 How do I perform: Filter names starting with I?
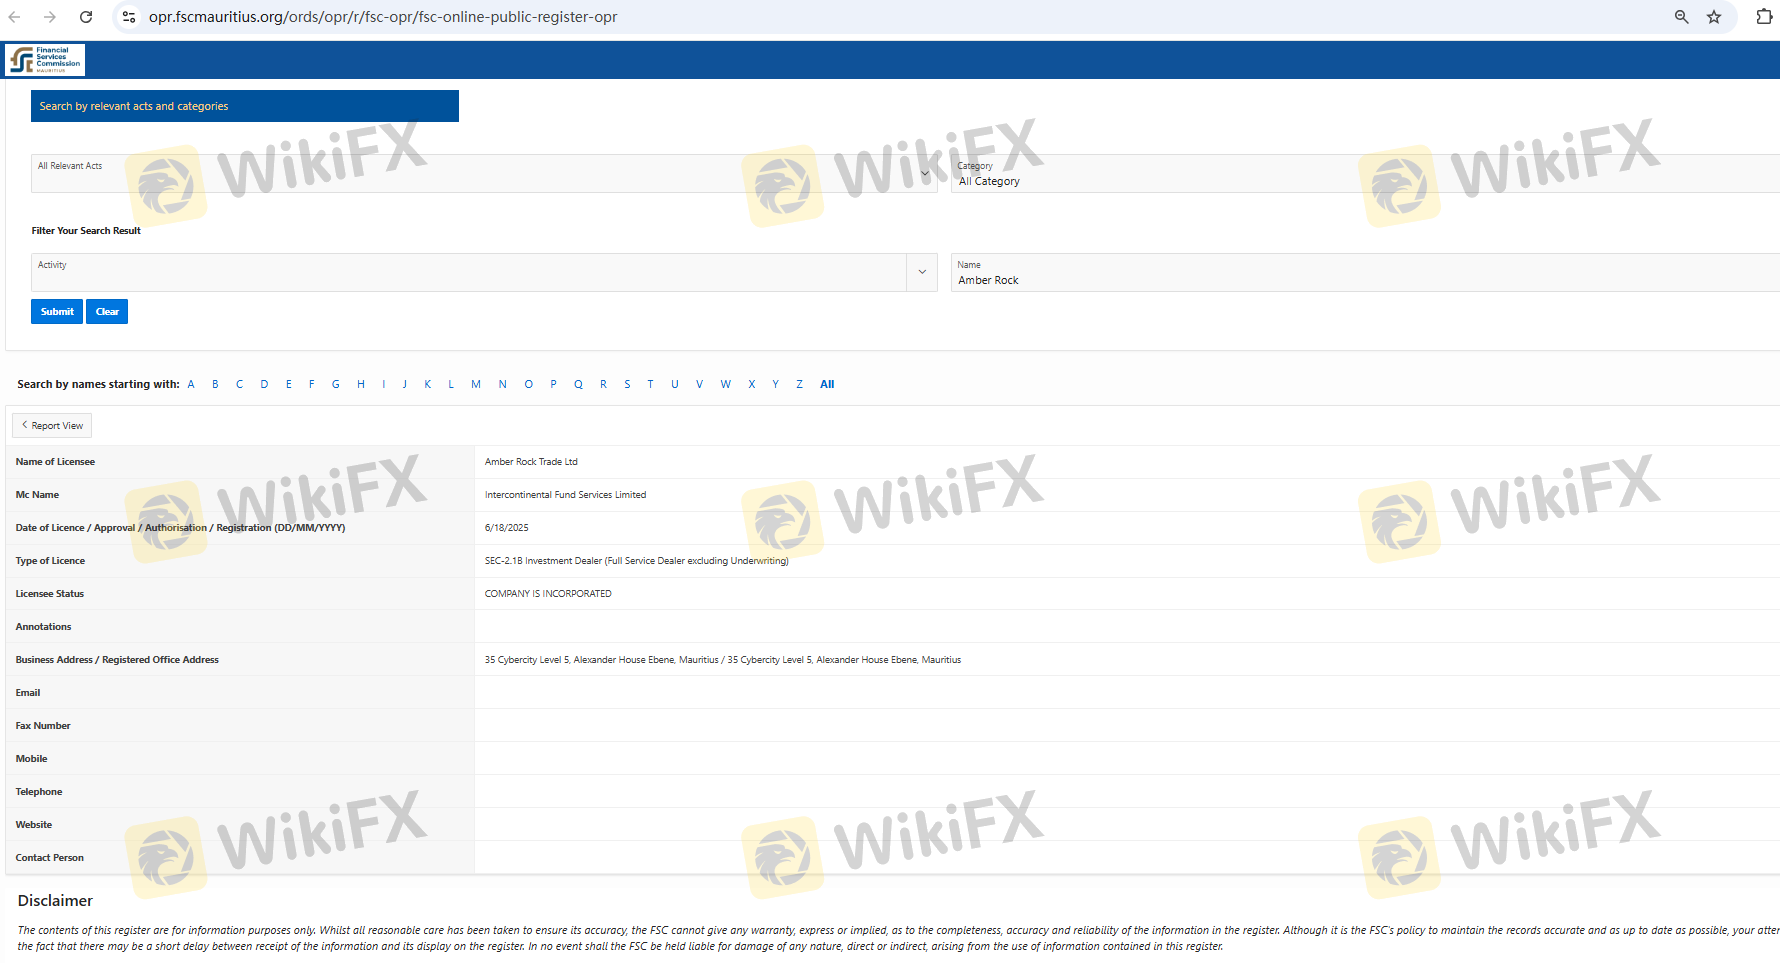pos(384,384)
